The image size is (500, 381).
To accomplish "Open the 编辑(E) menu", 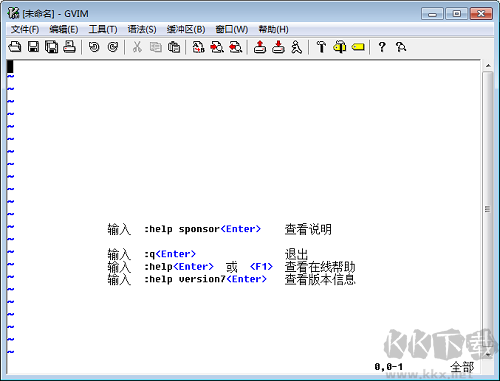I will tap(64, 29).
